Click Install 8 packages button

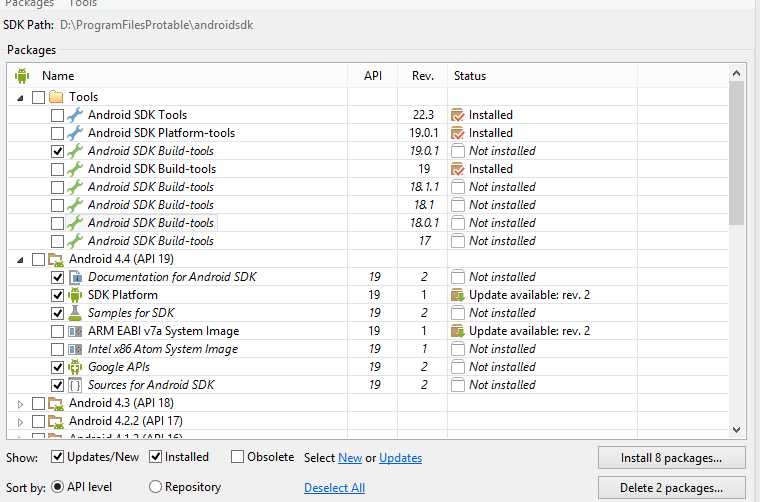tap(671, 458)
